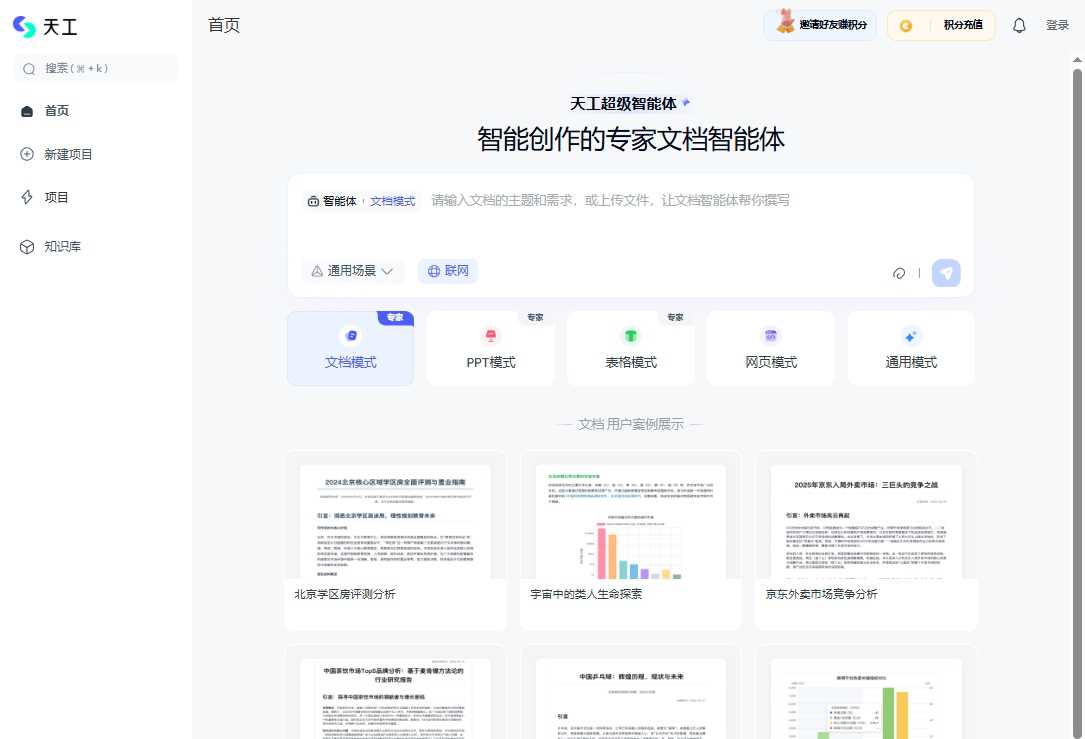Open 项目 from the sidebar menu
The height and width of the screenshot is (739, 1085).
coord(50,197)
